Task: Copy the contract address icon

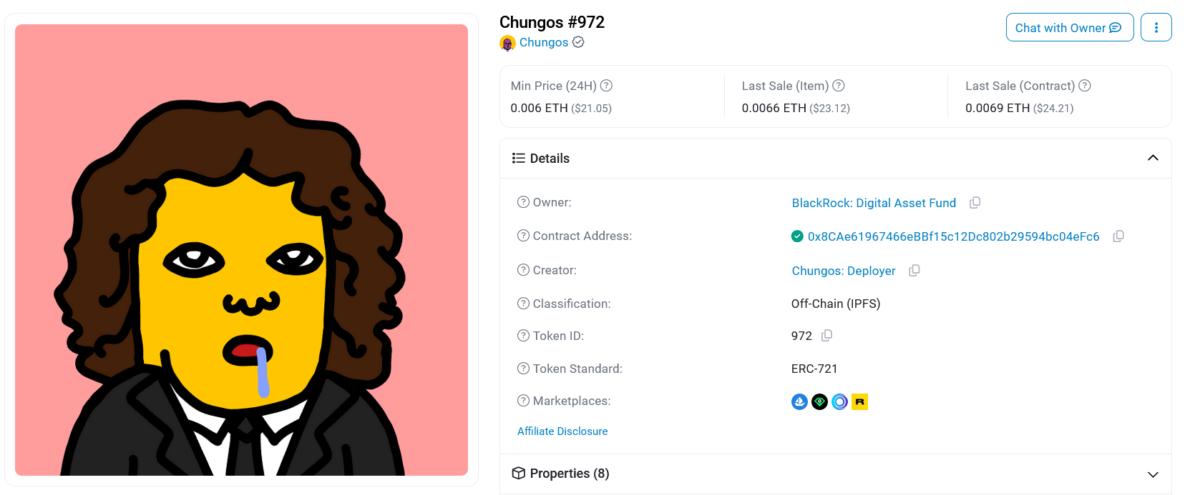Action: click(1118, 237)
